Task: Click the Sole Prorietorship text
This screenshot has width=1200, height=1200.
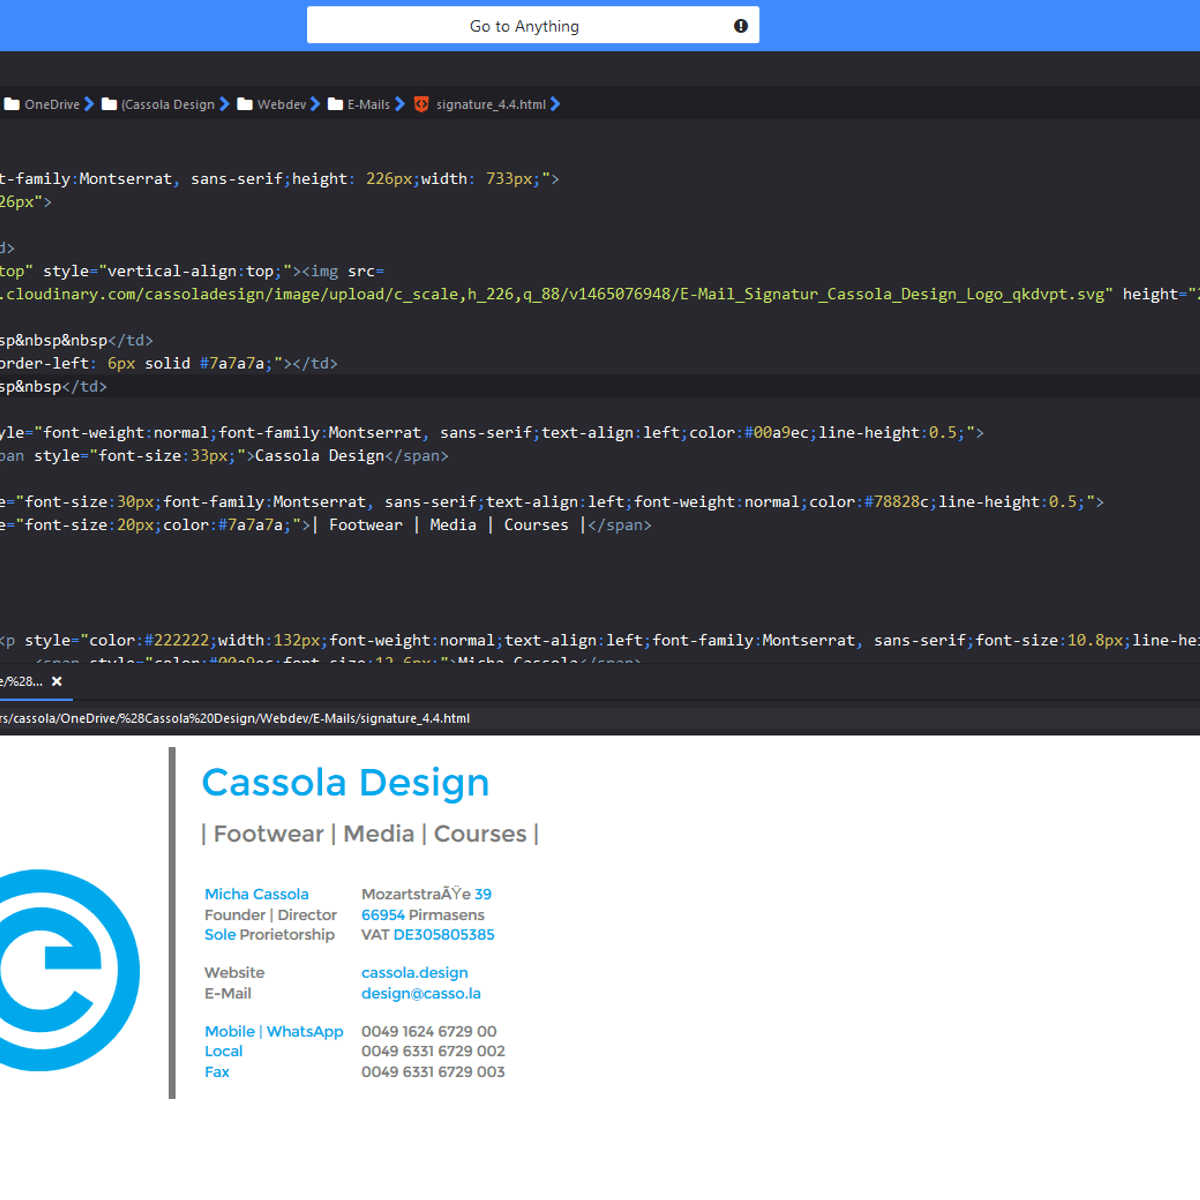Action: coord(270,934)
